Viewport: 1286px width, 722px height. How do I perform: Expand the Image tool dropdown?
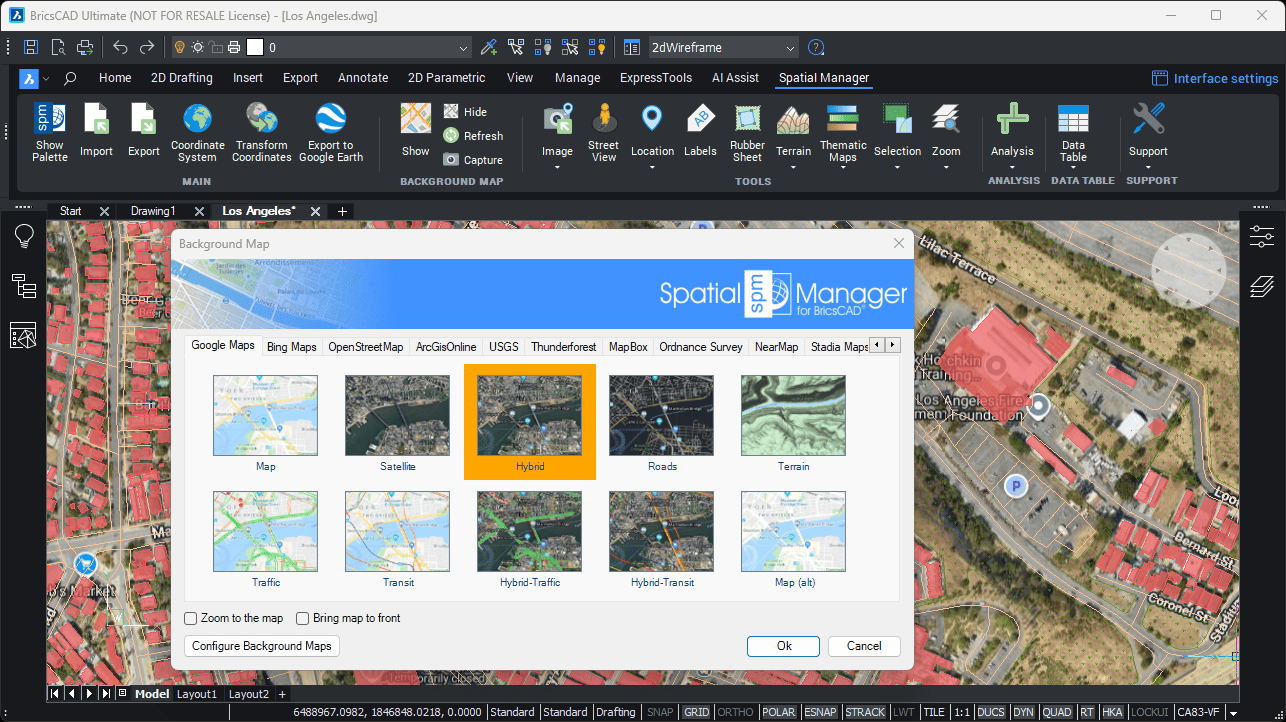point(558,166)
